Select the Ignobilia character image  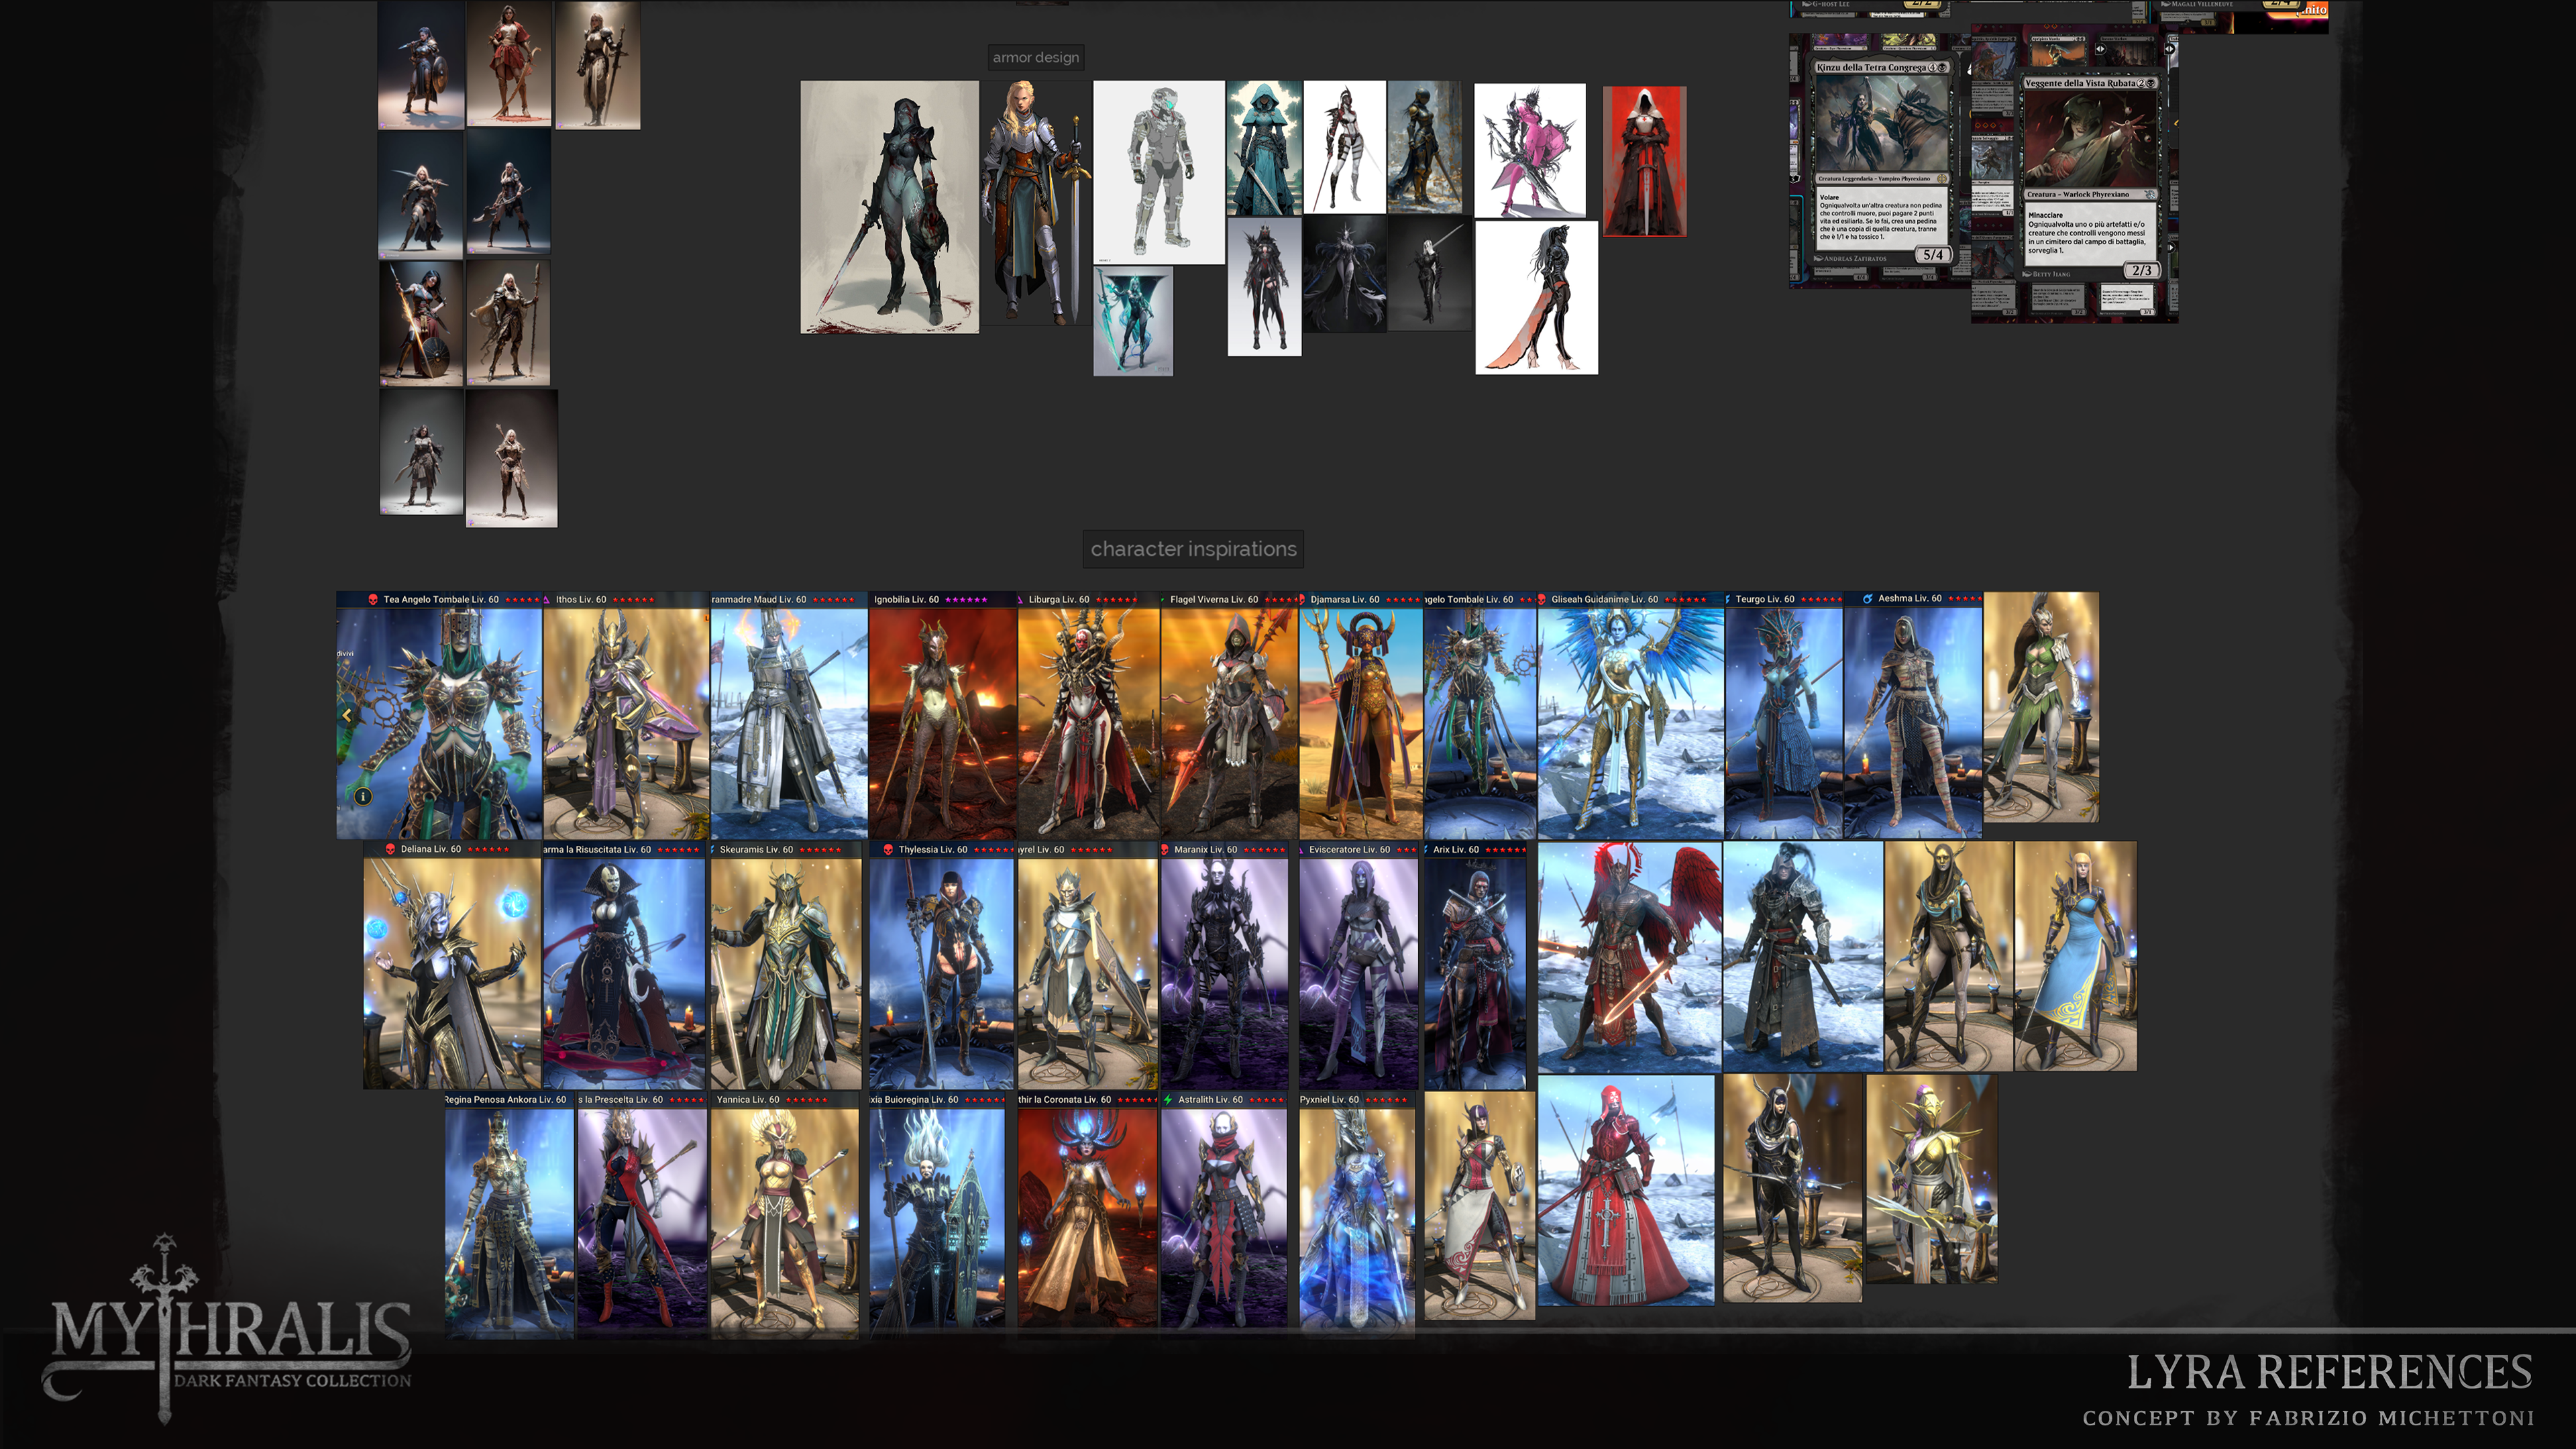point(942,722)
